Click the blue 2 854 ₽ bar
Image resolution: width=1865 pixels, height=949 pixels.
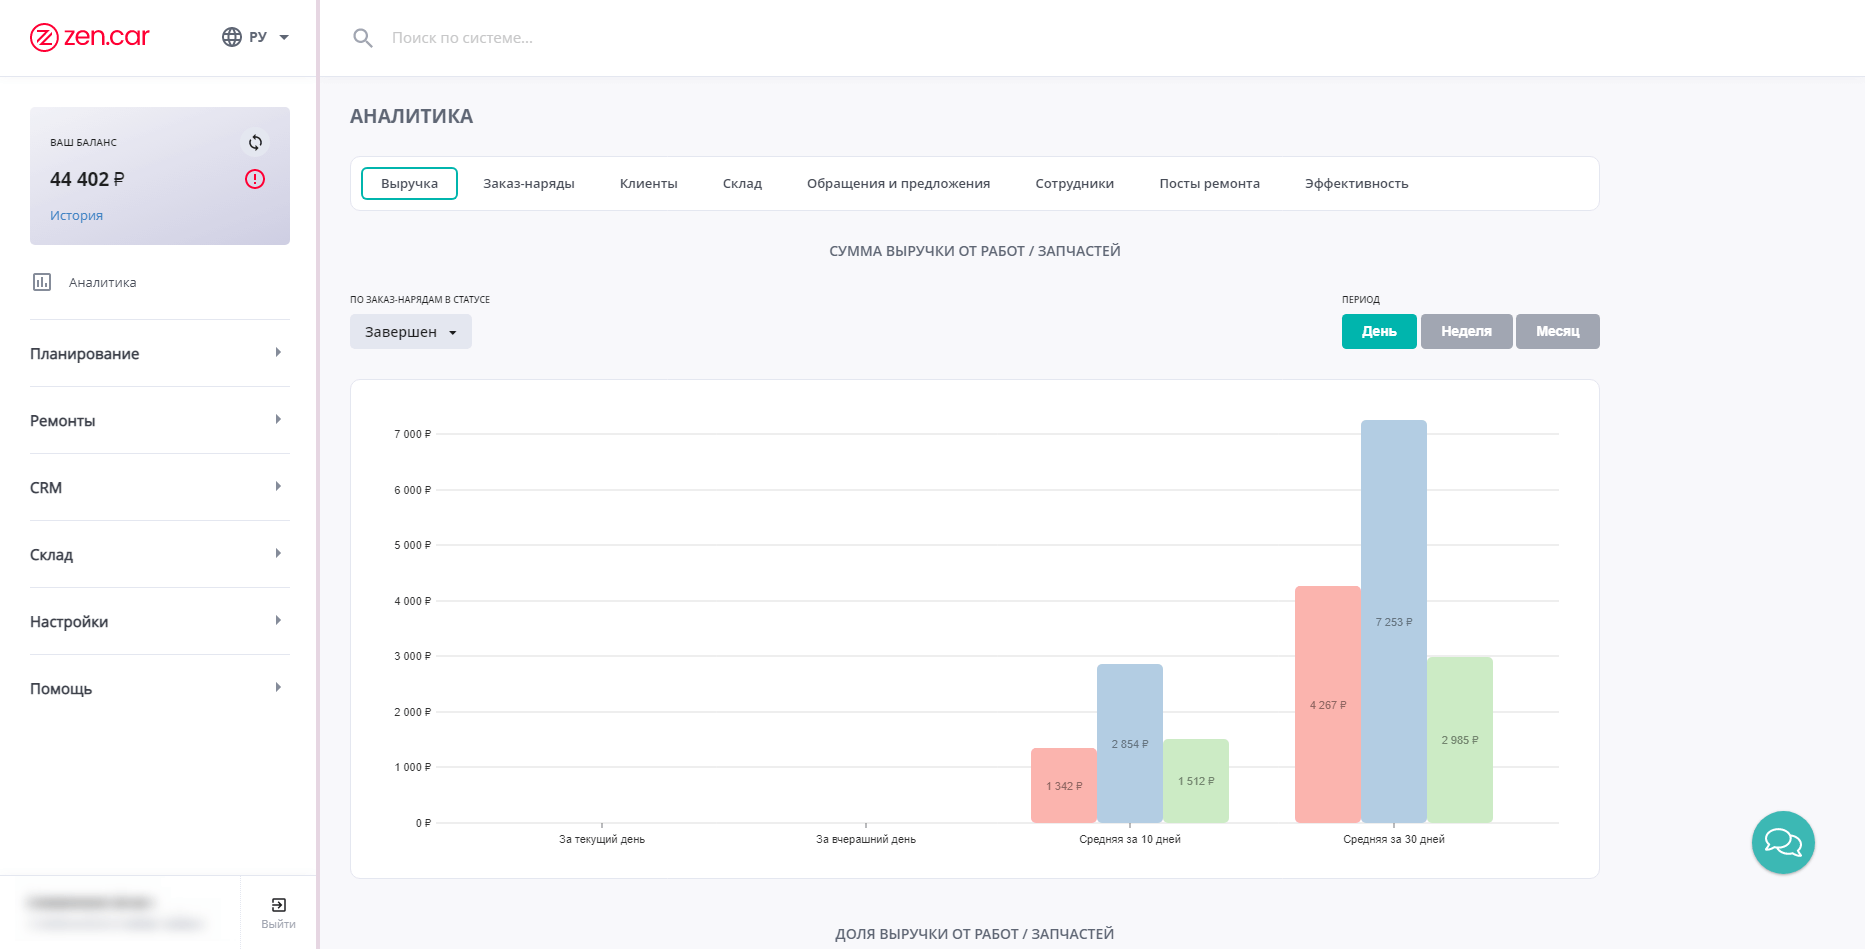coord(1130,743)
